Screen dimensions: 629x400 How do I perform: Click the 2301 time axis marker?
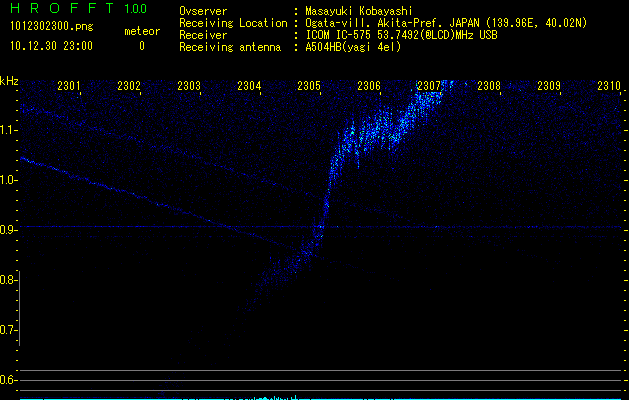coord(69,86)
